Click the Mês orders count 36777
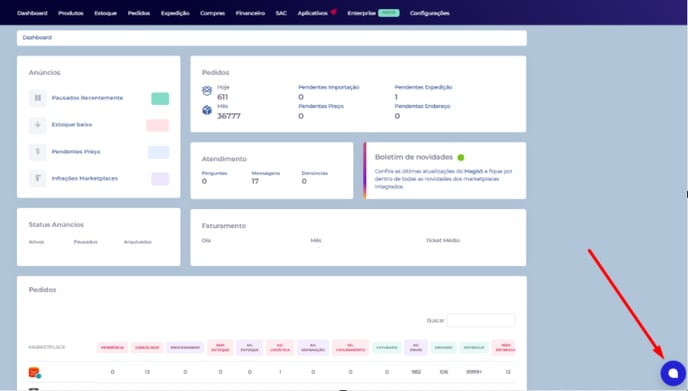Screen dimensions: 688x391 229,116
